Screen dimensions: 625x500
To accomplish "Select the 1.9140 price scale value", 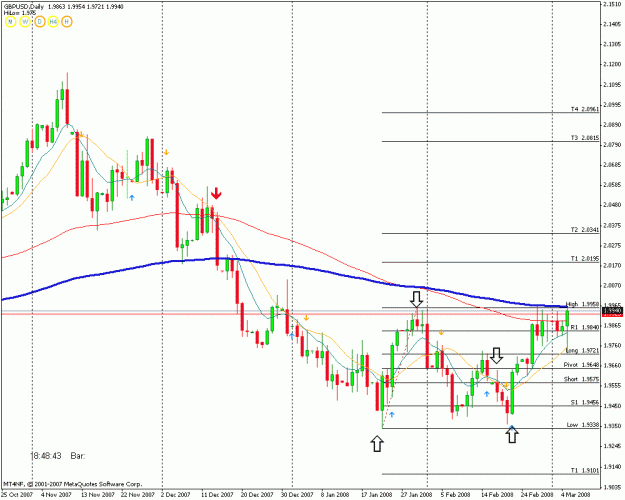I will 613,466.
